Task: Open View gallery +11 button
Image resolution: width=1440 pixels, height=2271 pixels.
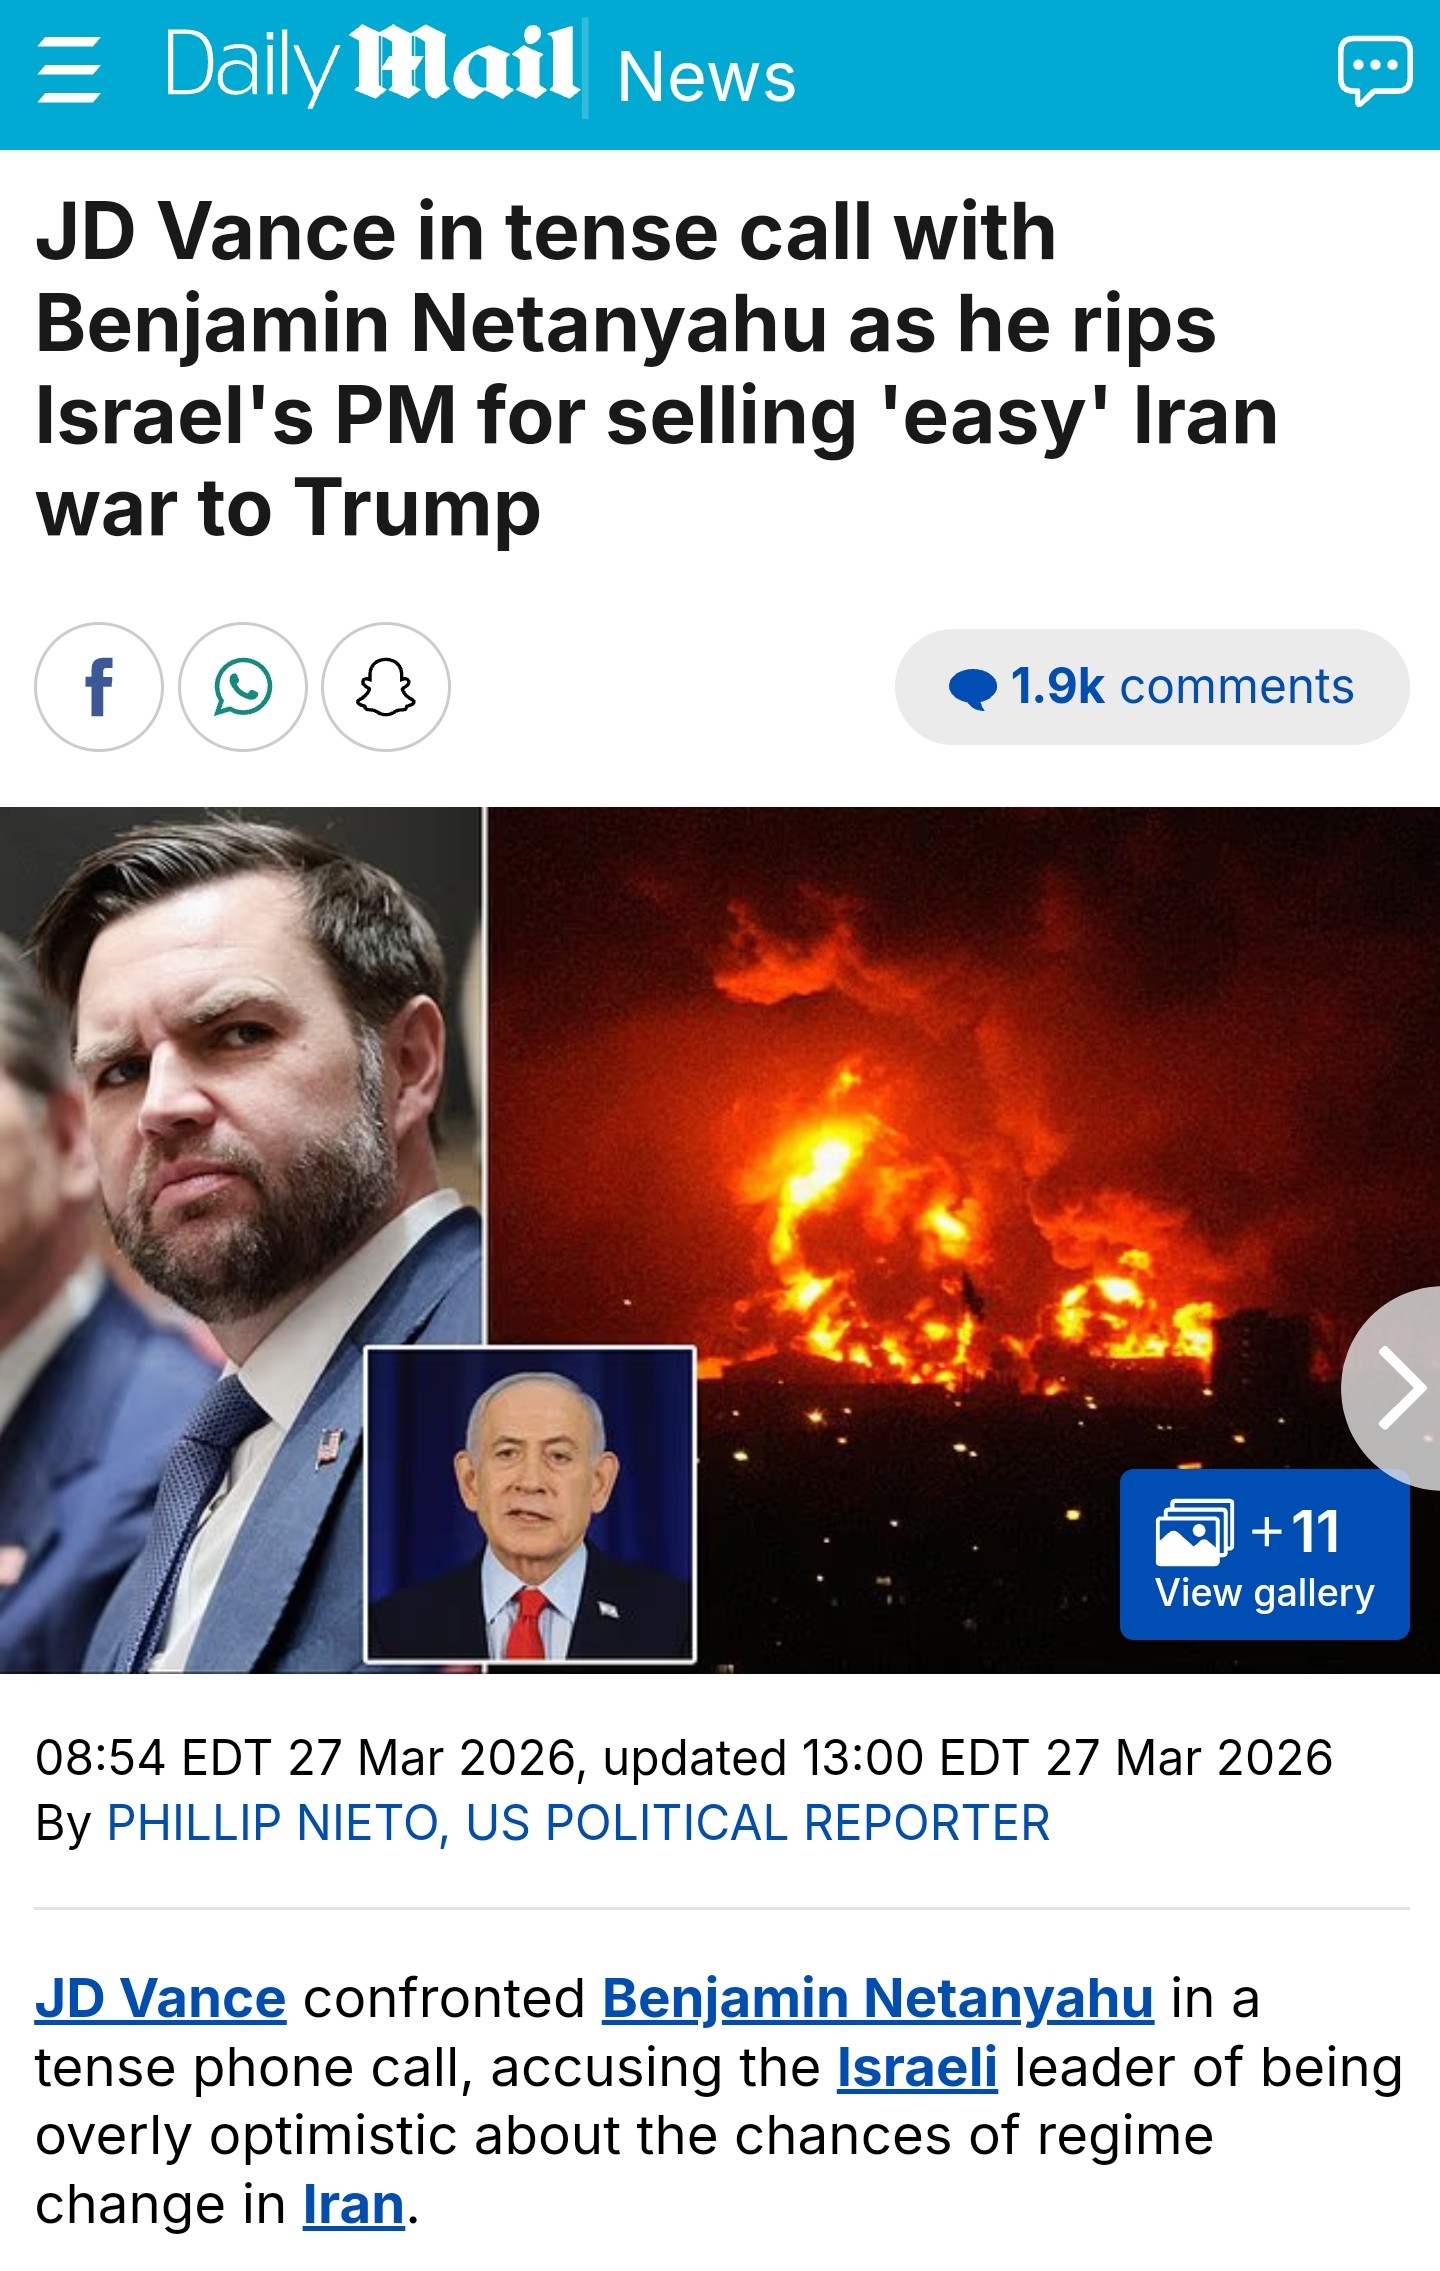Action: pyautogui.click(x=1264, y=1554)
